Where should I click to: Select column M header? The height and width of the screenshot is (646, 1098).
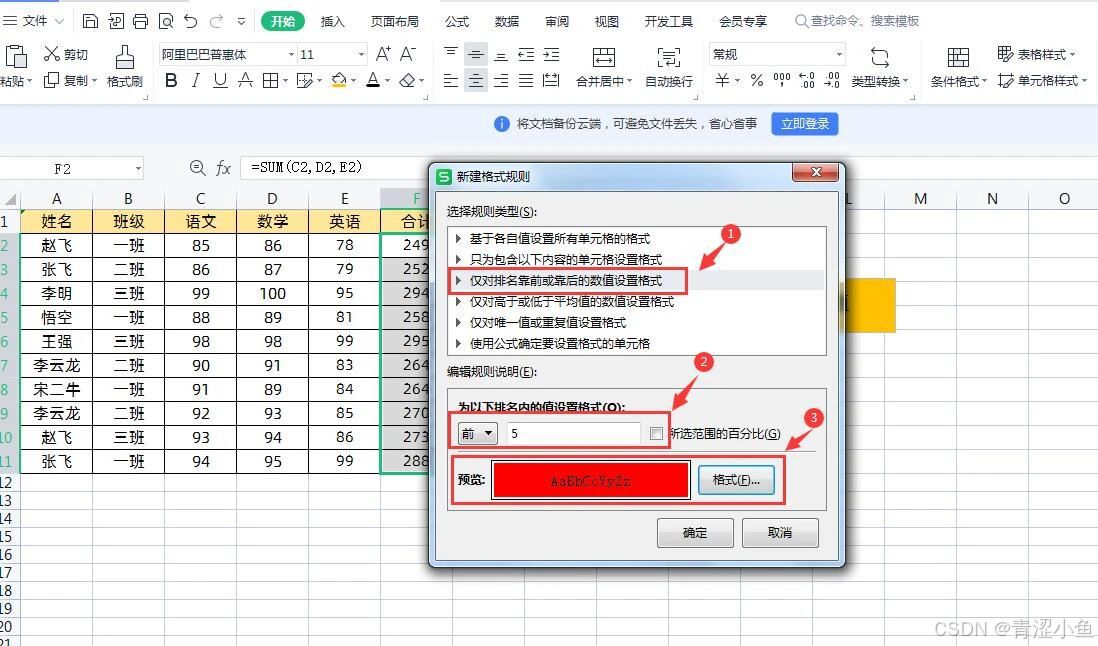pyautogui.click(x=920, y=199)
